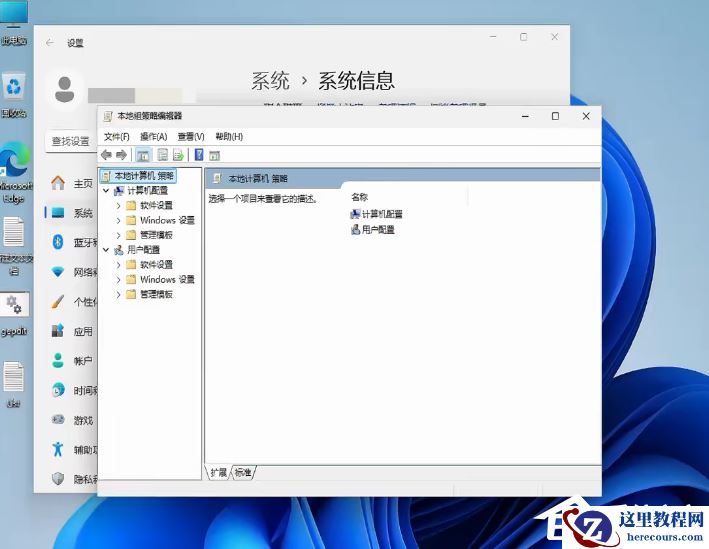This screenshot has width=709, height=549.
Task: Click the Properties toolbar icon
Action: pos(162,155)
